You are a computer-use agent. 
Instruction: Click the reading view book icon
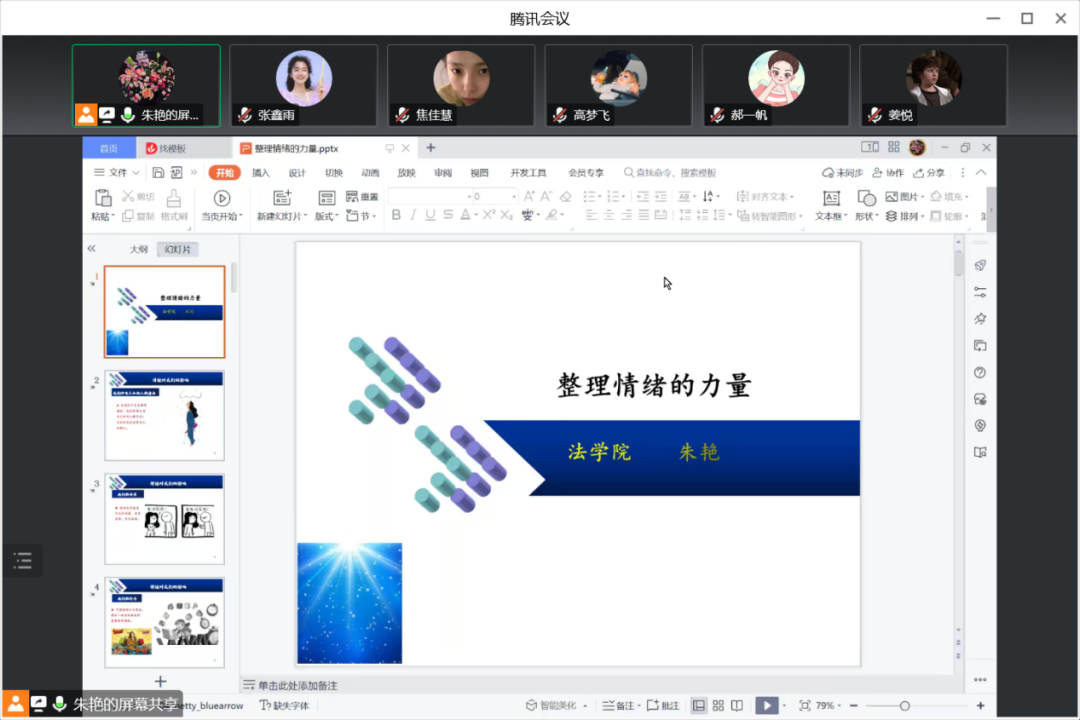(x=737, y=706)
